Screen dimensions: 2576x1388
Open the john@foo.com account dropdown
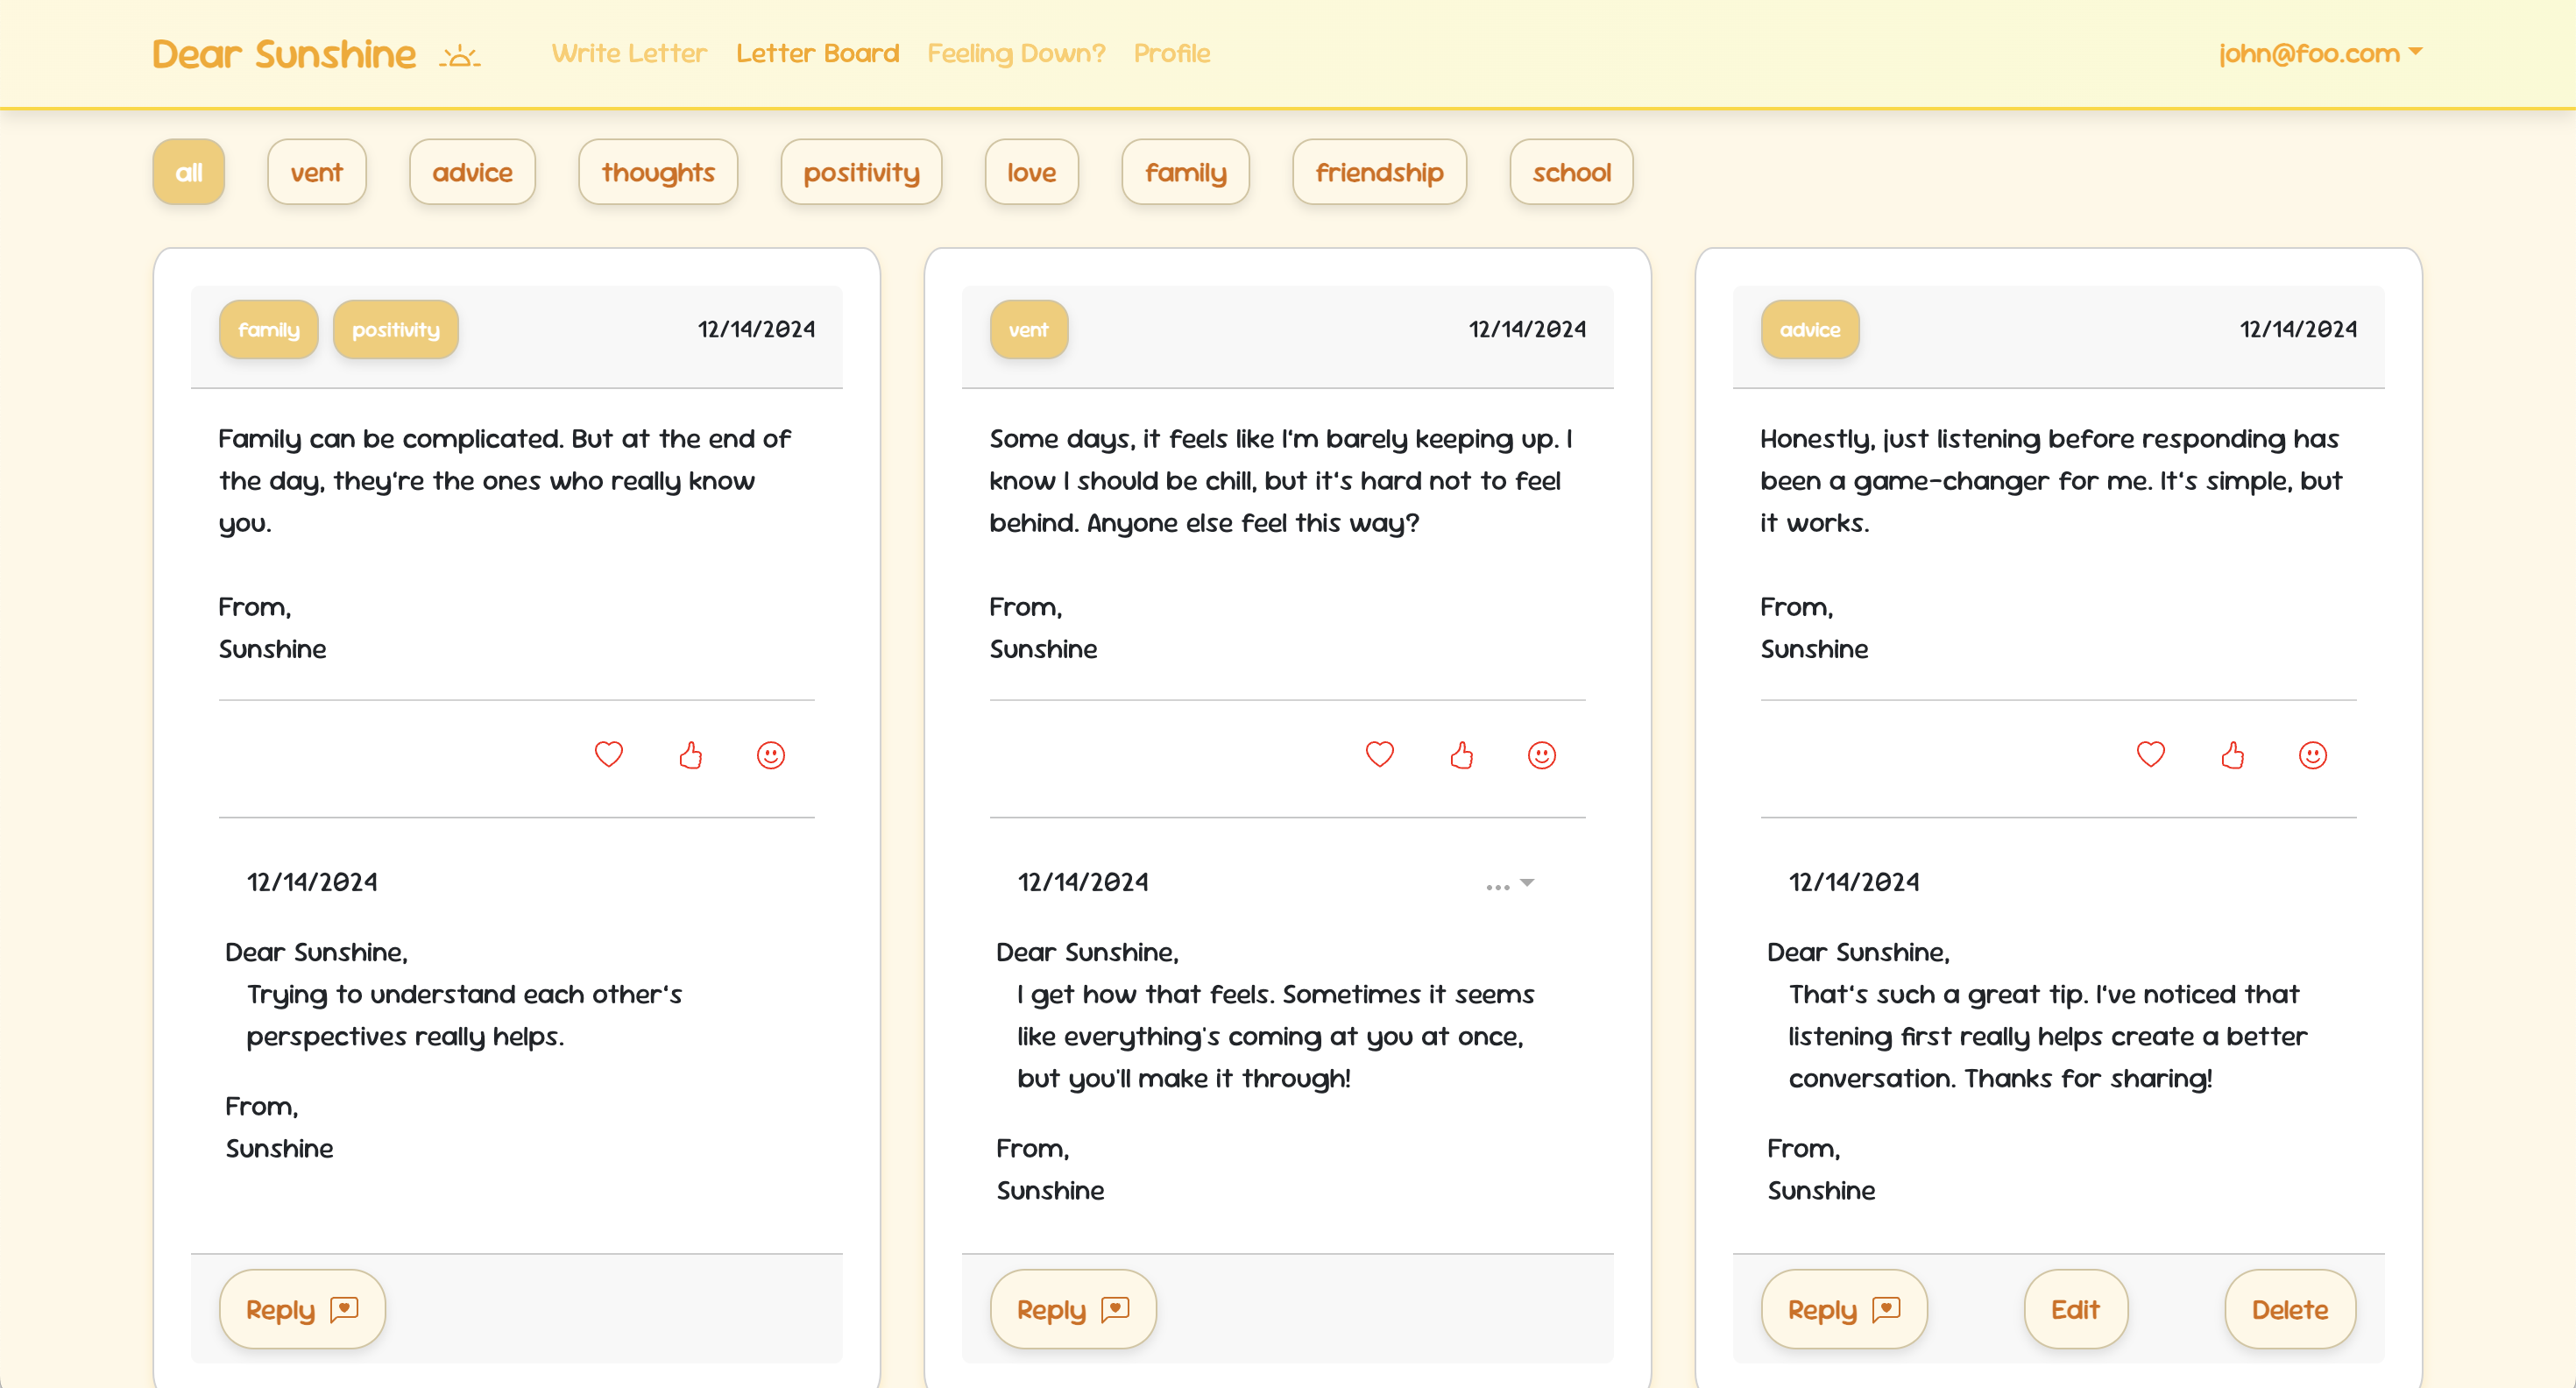coord(2320,53)
